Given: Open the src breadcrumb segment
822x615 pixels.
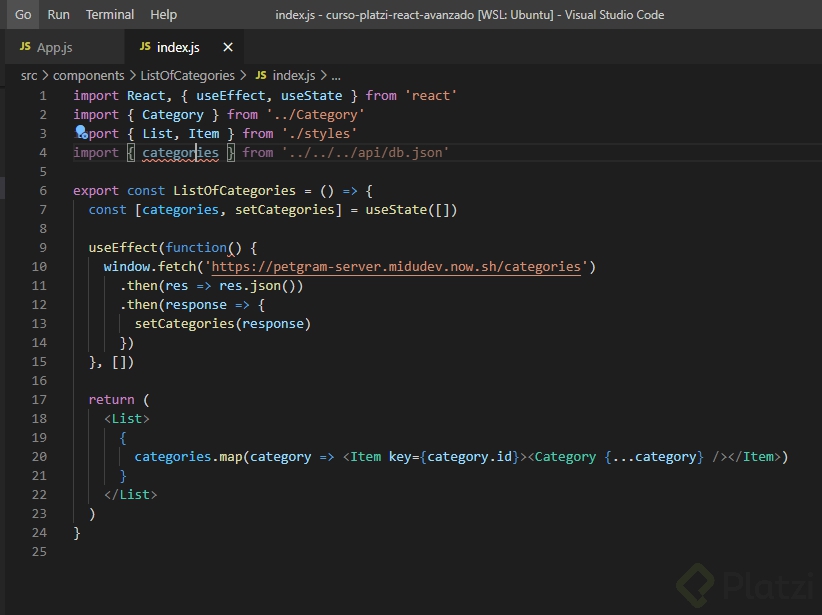Looking at the screenshot, I should 29,75.
